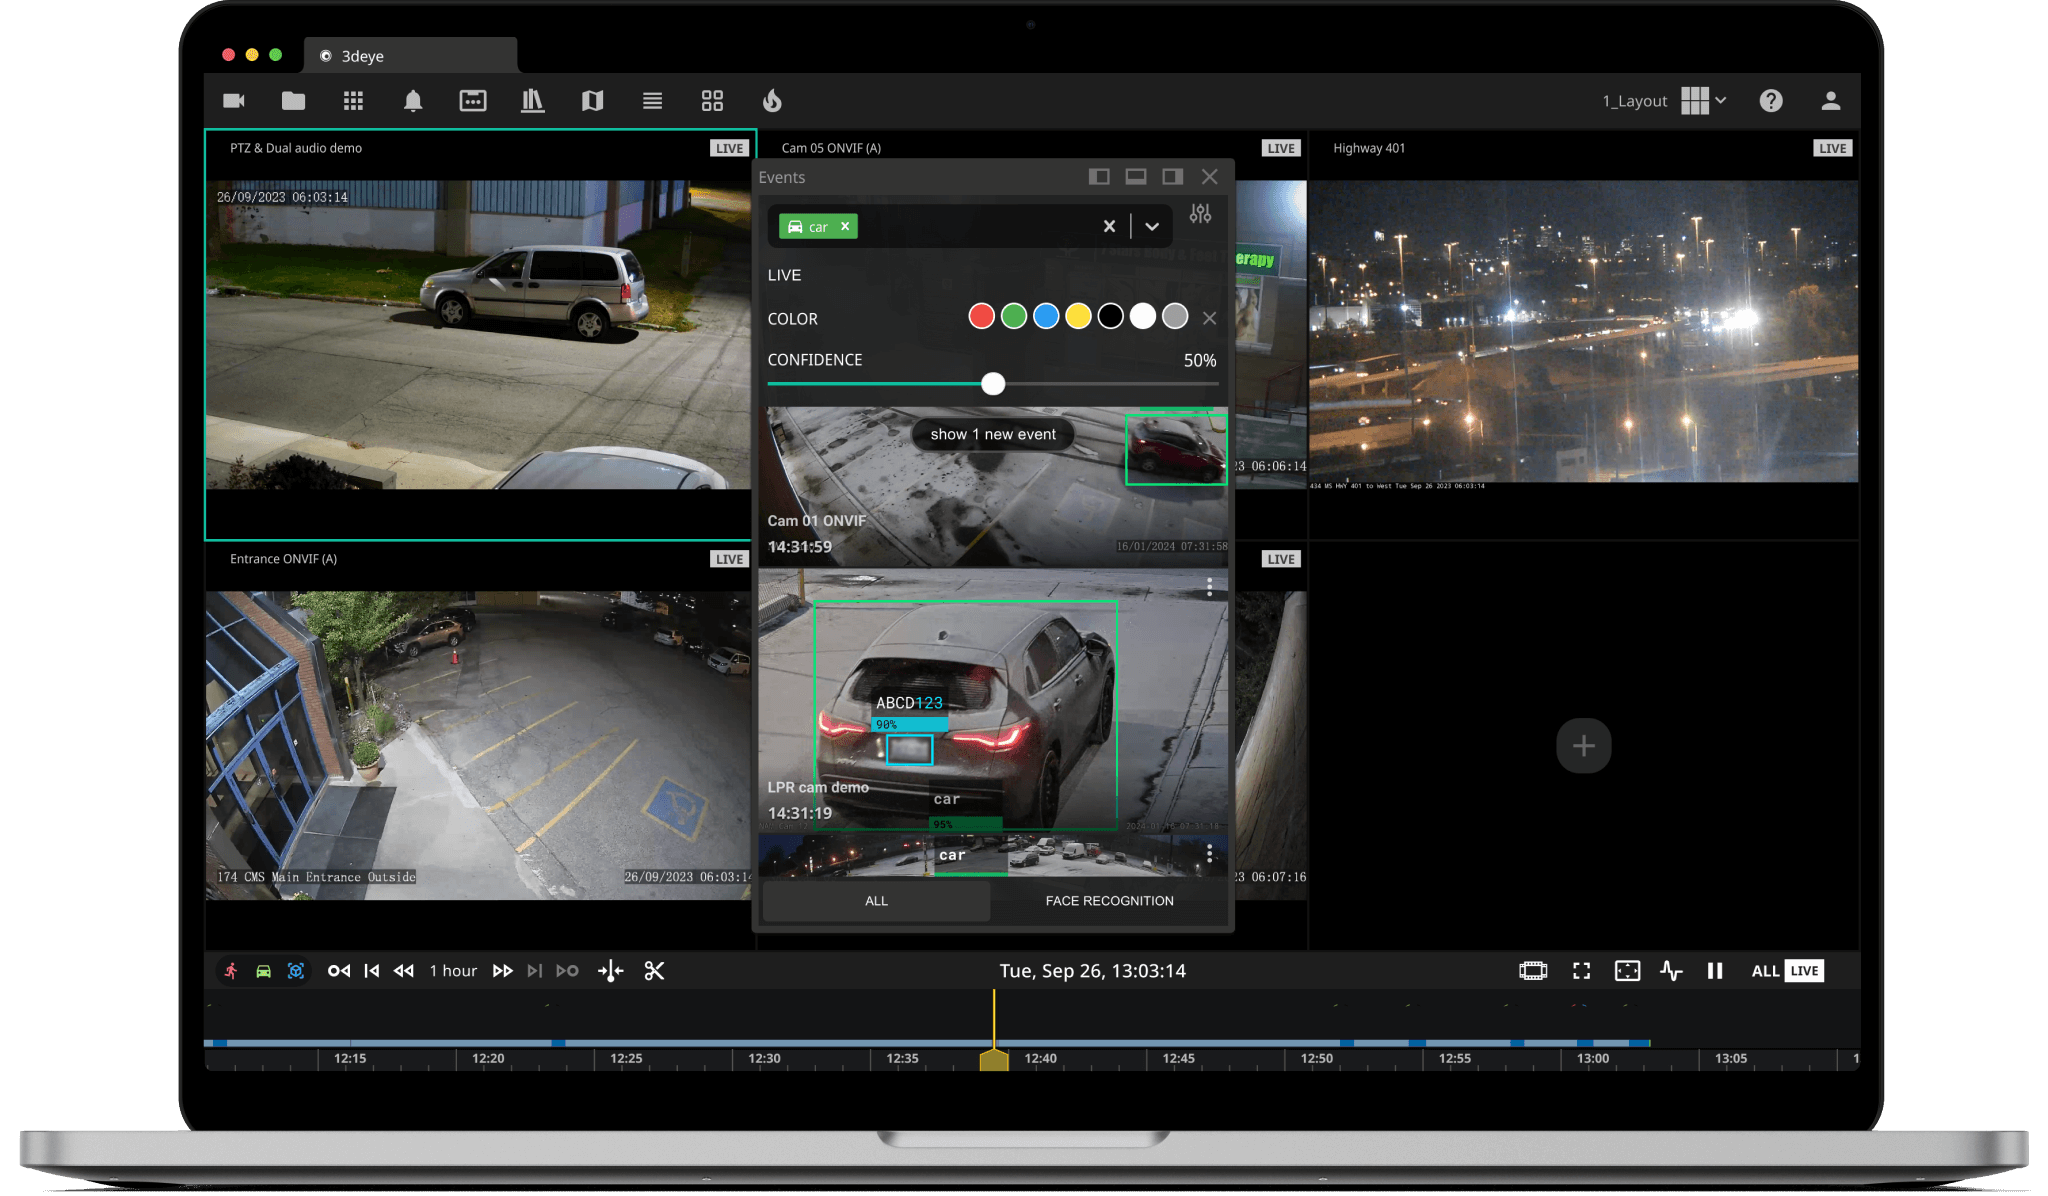Open the small grid icon in toolbar
The image size is (2048, 1196).
point(353,100)
